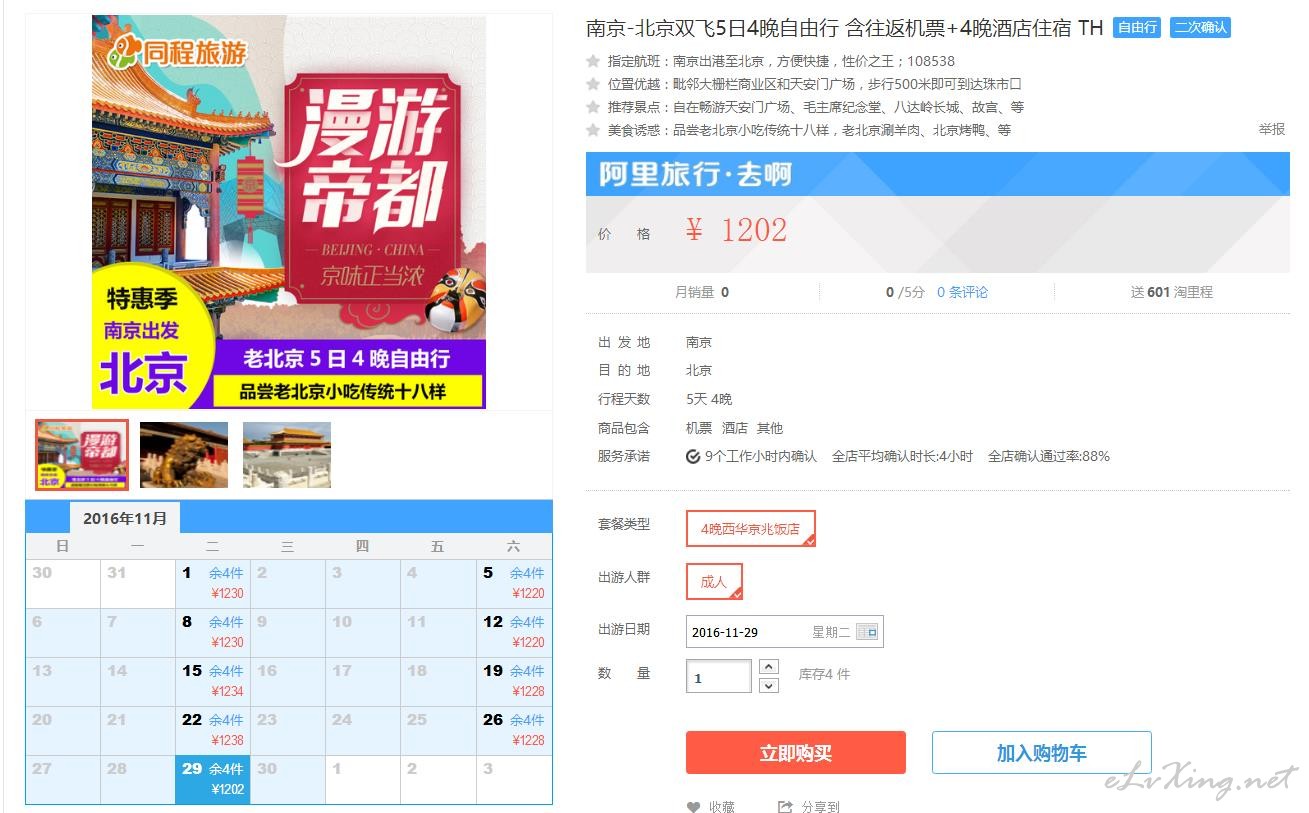
Task: Click the 举报 report link
Action: pos(1271,130)
